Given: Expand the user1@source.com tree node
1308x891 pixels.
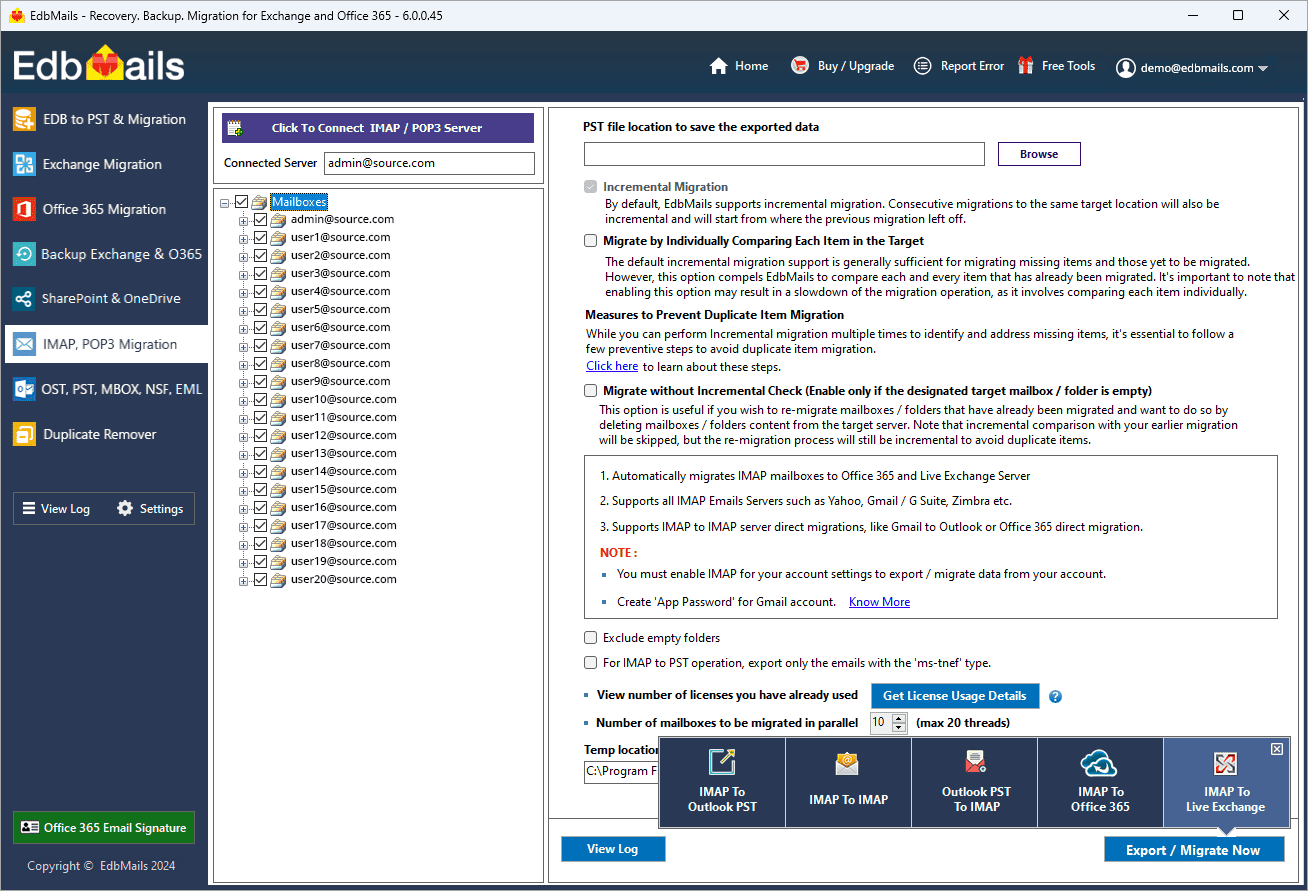Looking at the screenshot, I should [244, 237].
